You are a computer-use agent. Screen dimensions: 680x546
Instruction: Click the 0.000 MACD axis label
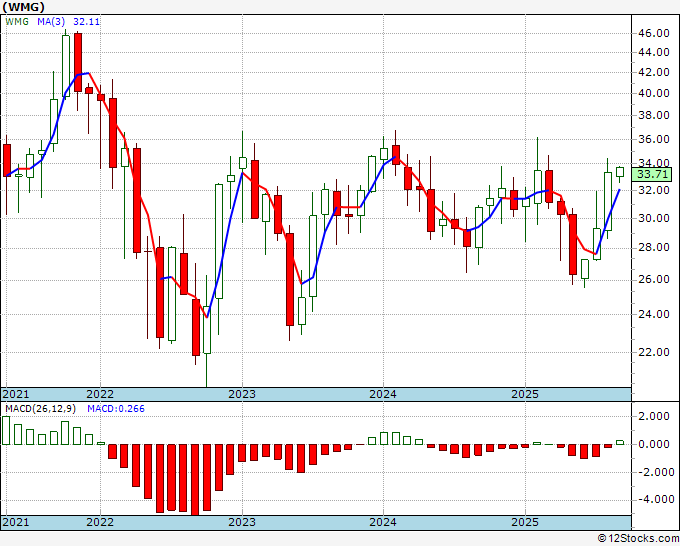point(654,444)
